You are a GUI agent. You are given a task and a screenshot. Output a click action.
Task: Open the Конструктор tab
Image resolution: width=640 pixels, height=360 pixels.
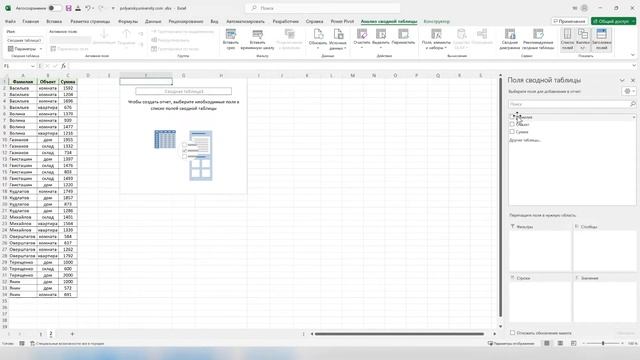[436, 21]
